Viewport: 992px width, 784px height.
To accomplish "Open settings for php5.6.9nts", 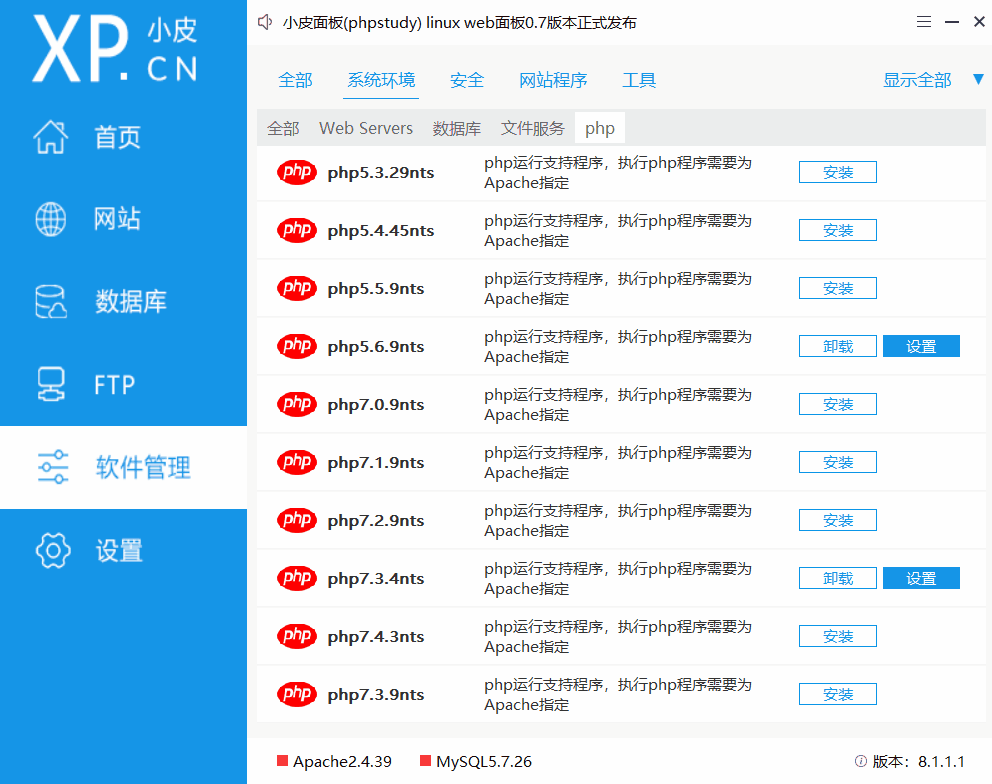I will tap(921, 346).
